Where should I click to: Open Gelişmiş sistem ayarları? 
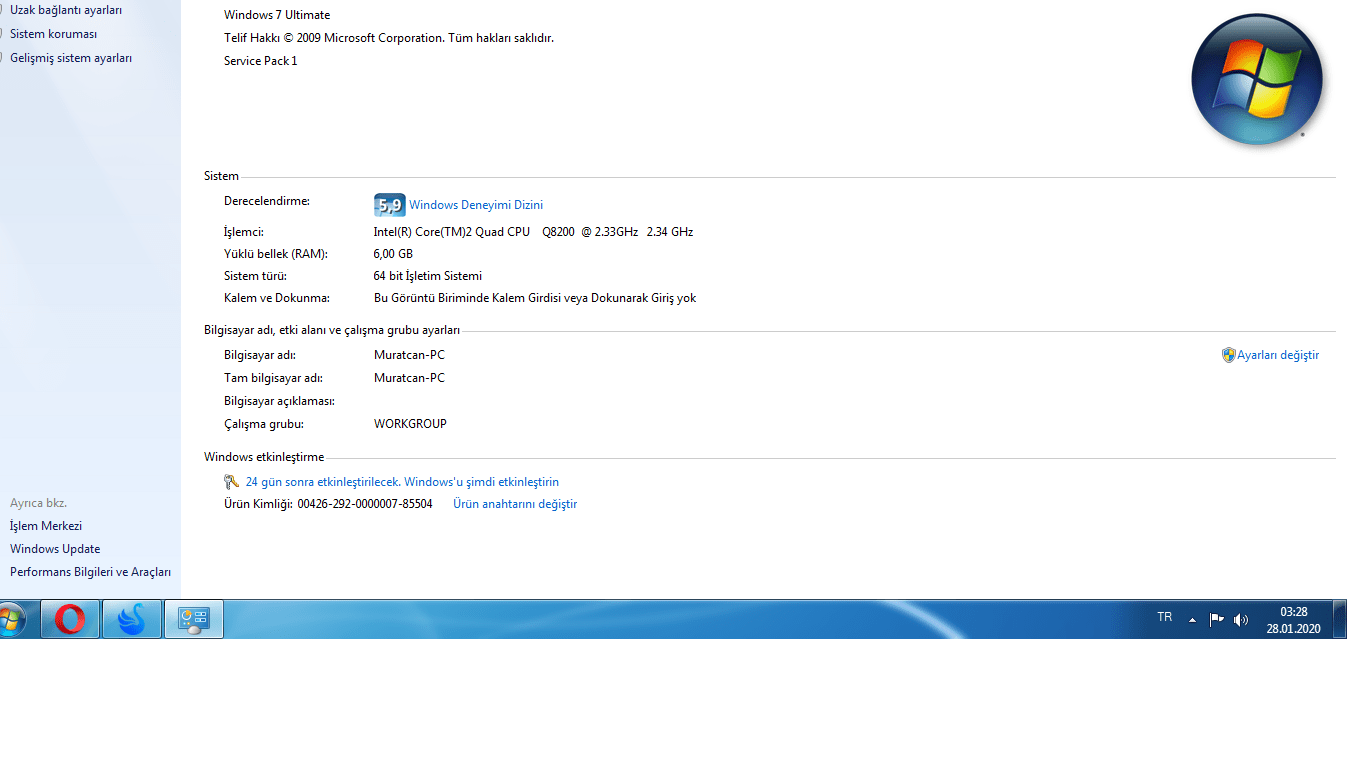coord(71,58)
